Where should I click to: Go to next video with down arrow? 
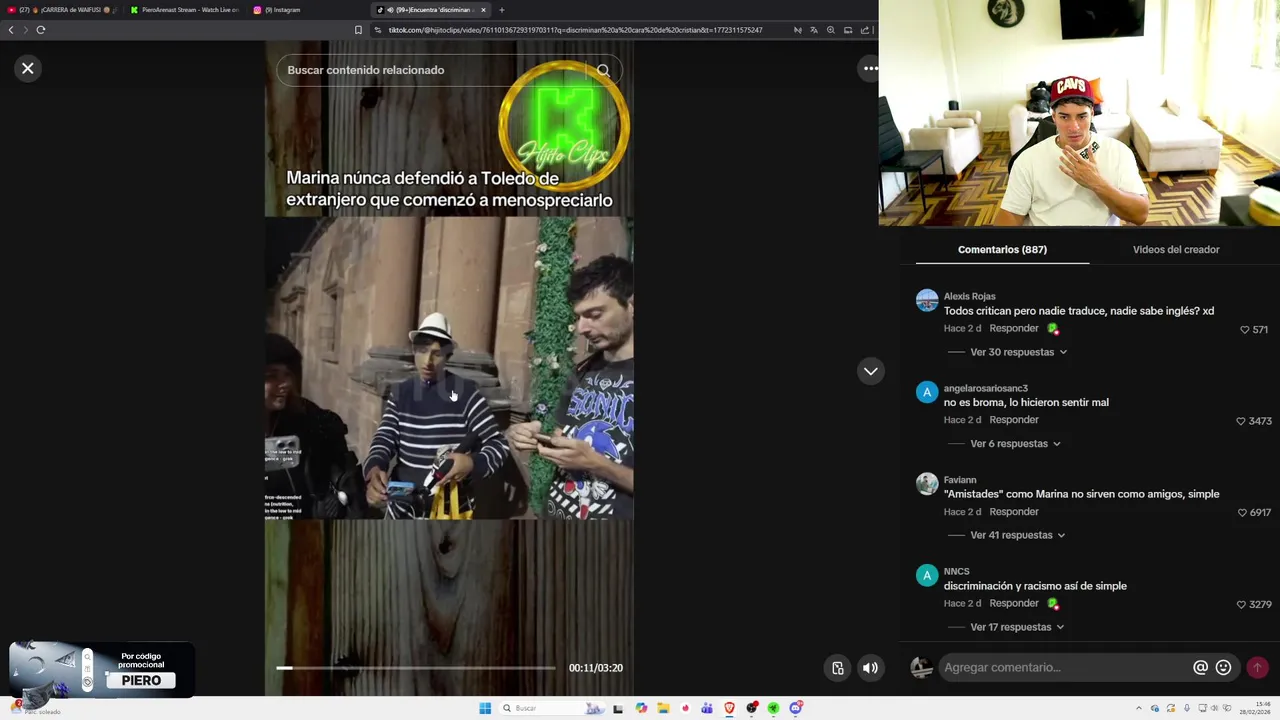[871, 371]
